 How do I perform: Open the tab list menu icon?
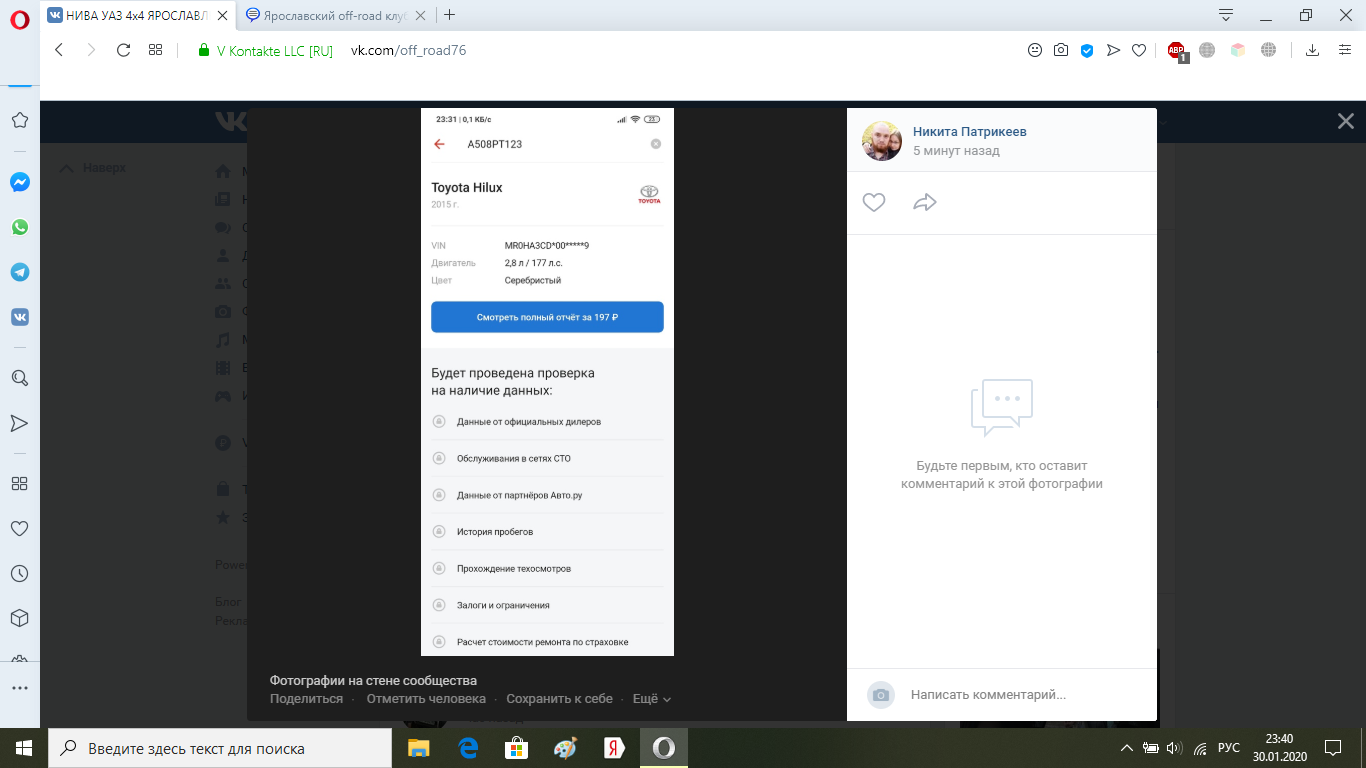point(1226,15)
